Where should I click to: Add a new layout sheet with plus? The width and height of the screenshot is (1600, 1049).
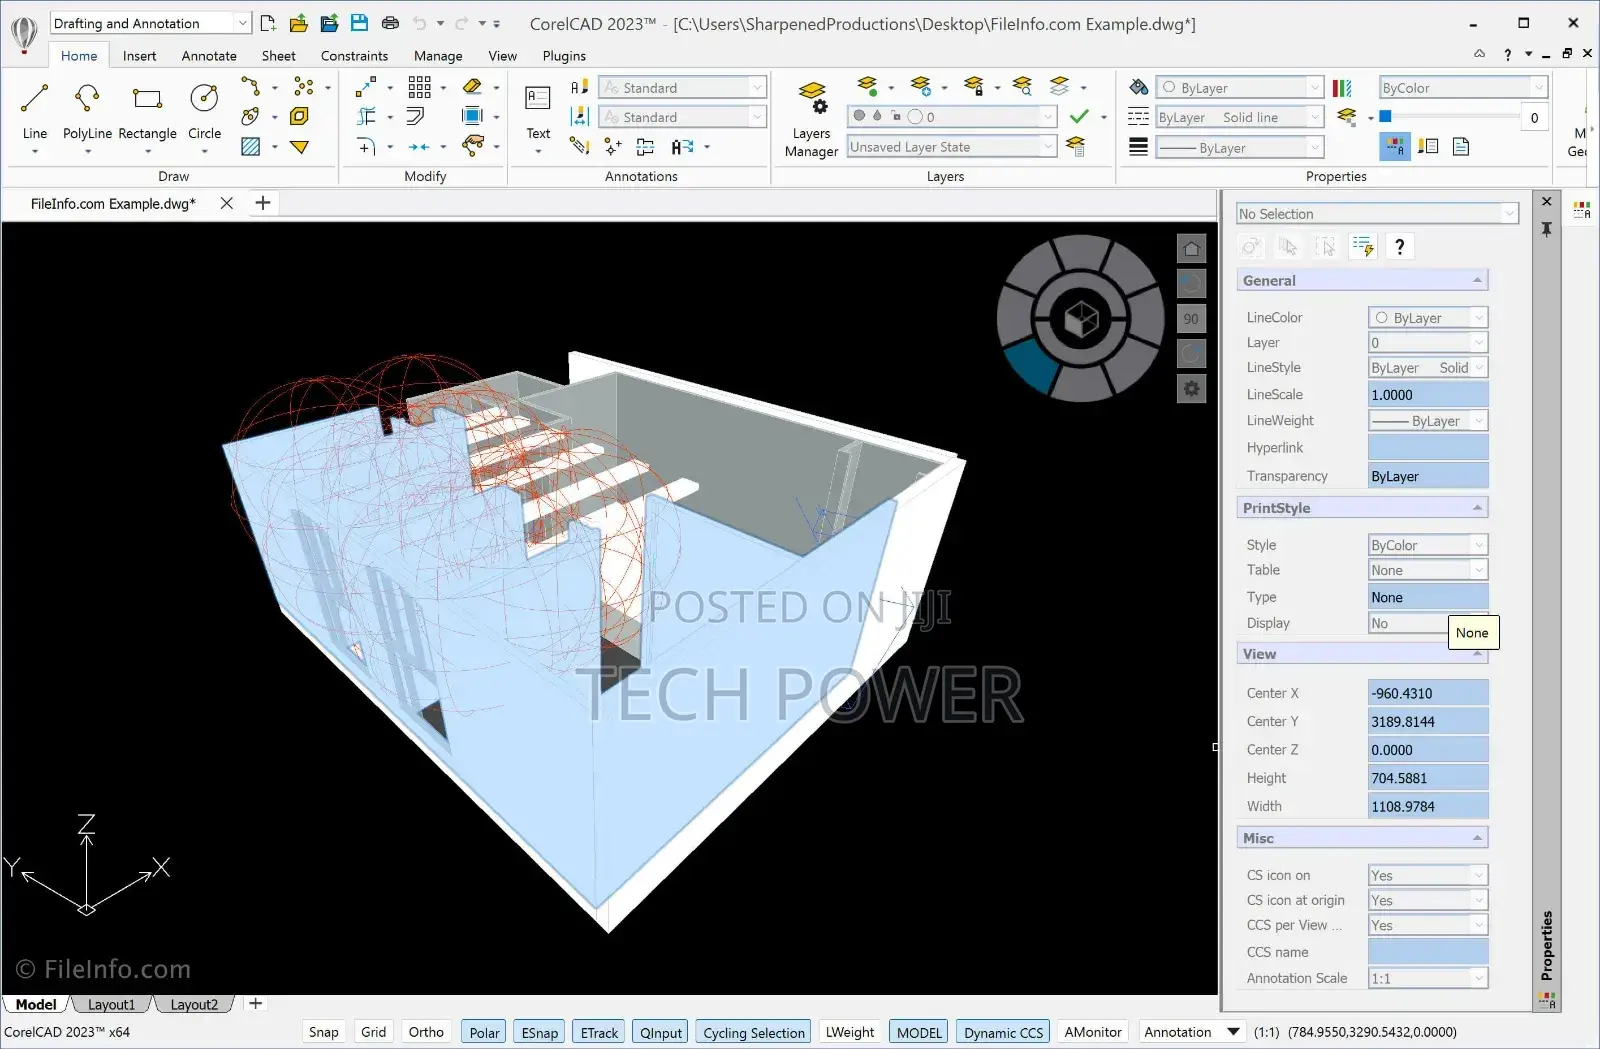(256, 1003)
